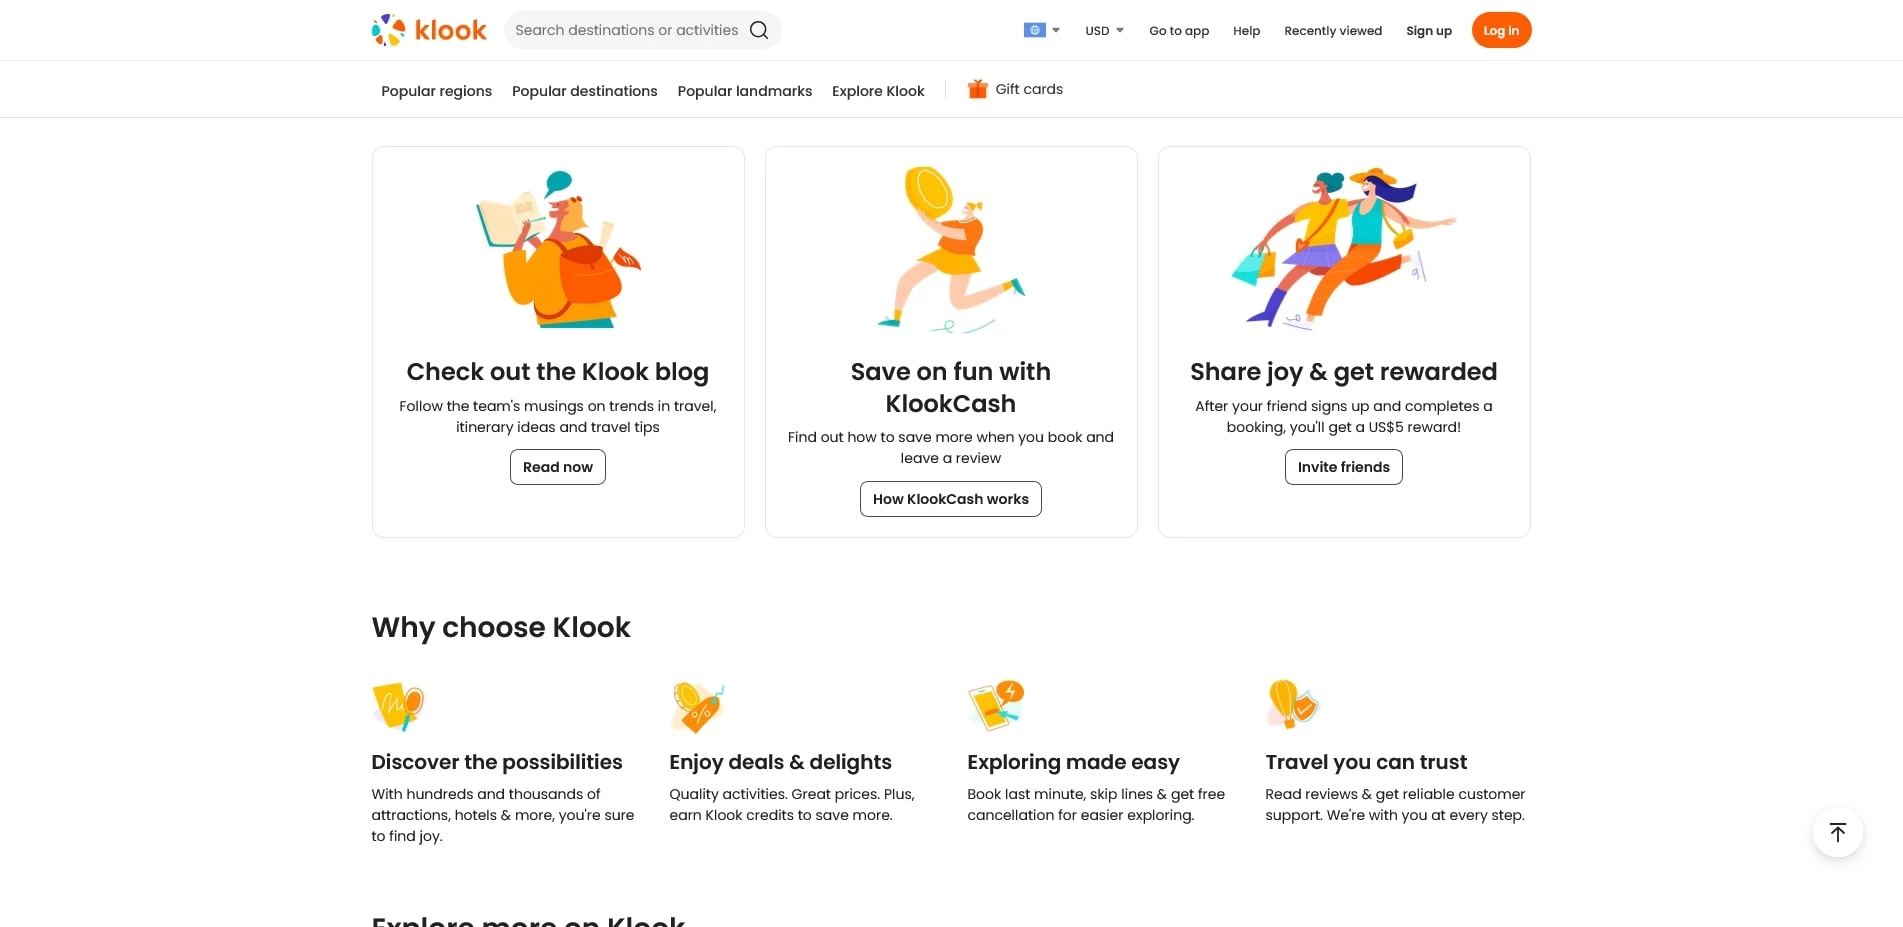The image size is (1903, 927).
Task: Click the Klook logo
Action: (429, 30)
